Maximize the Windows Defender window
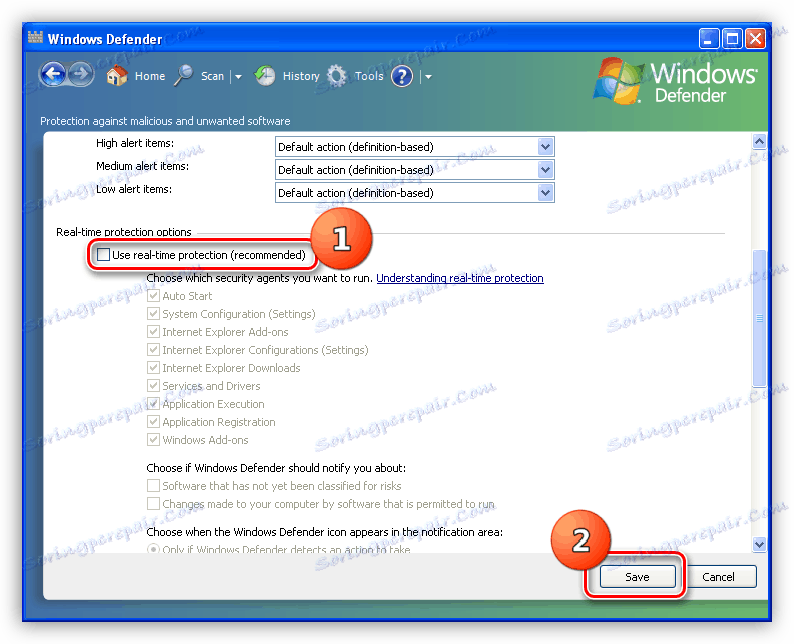Image resolution: width=794 pixels, height=644 pixels. click(x=732, y=38)
